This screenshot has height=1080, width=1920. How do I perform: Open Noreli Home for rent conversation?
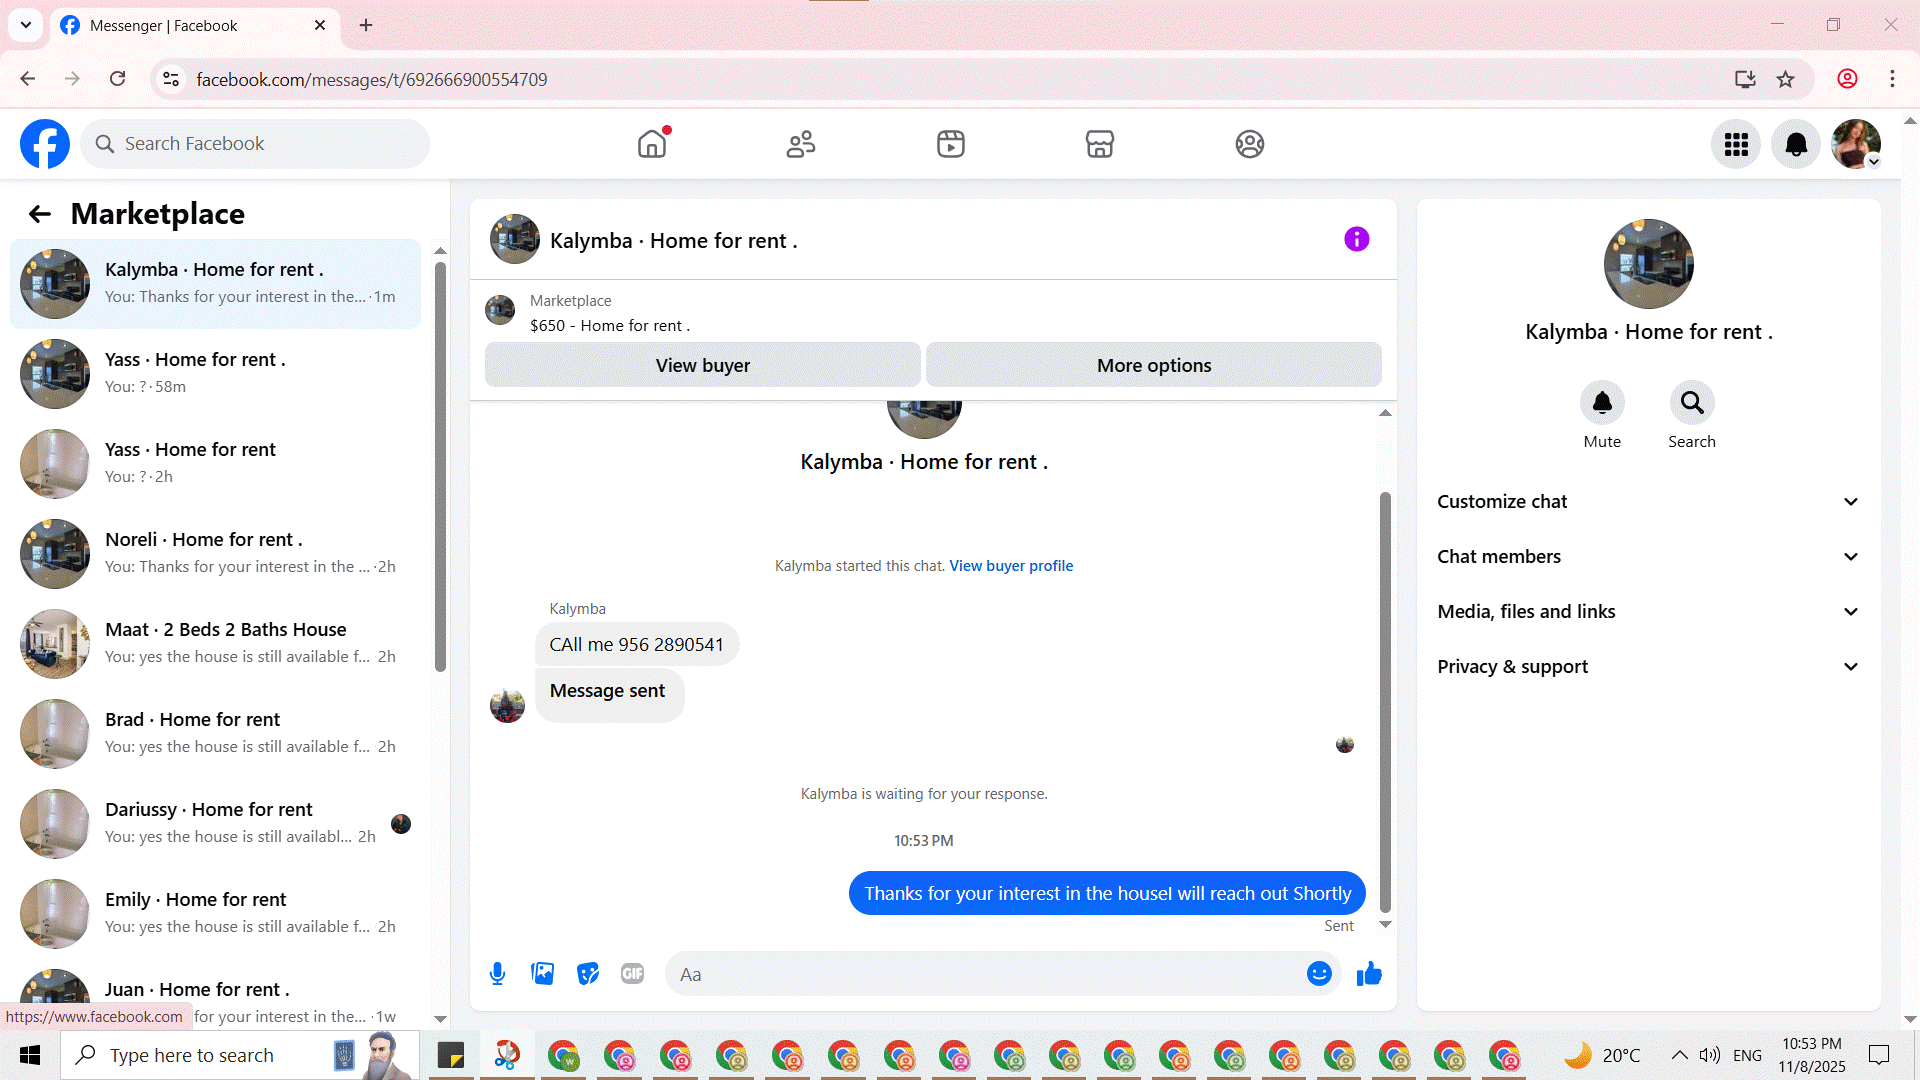tap(215, 553)
